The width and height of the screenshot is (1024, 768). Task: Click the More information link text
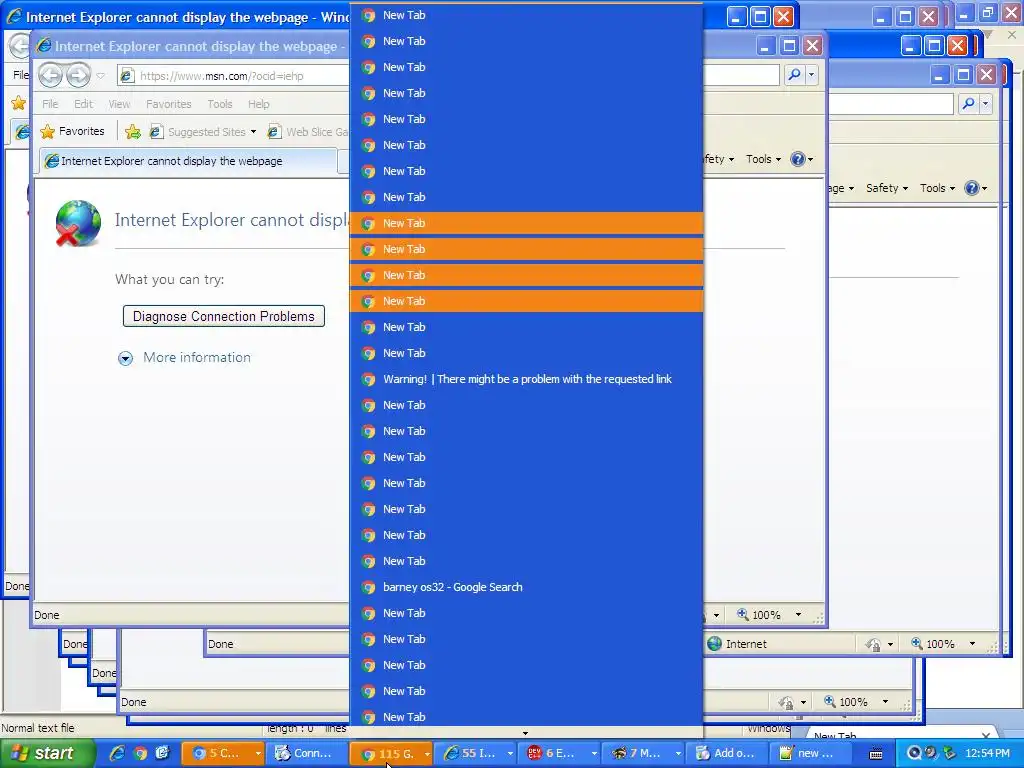click(197, 357)
